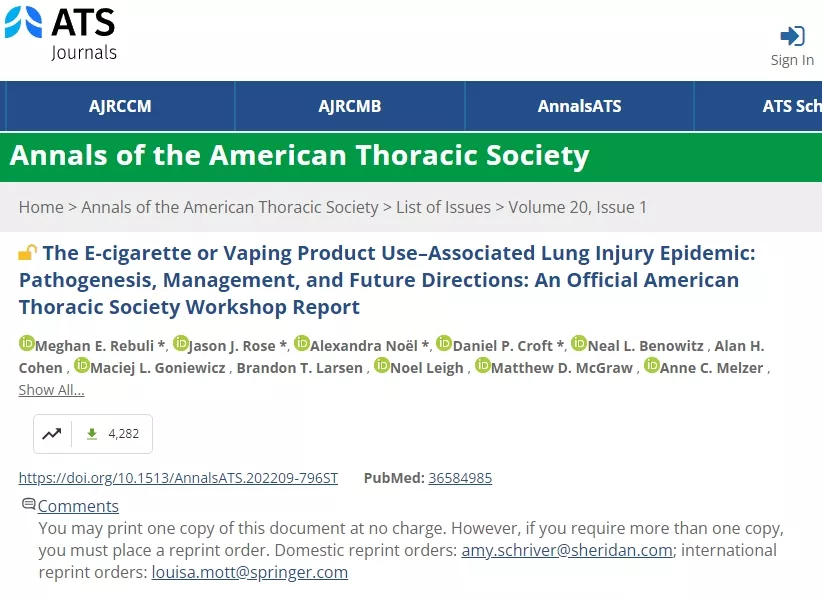Open the AJRCCM journal tab
Screen dimensions: 822x600
click(x=120, y=106)
